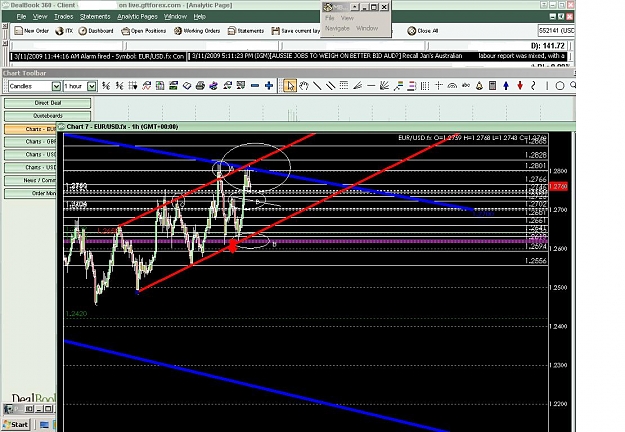The width and height of the screenshot is (625, 432).
Task: Open the Dashboard
Action: (x=96, y=31)
